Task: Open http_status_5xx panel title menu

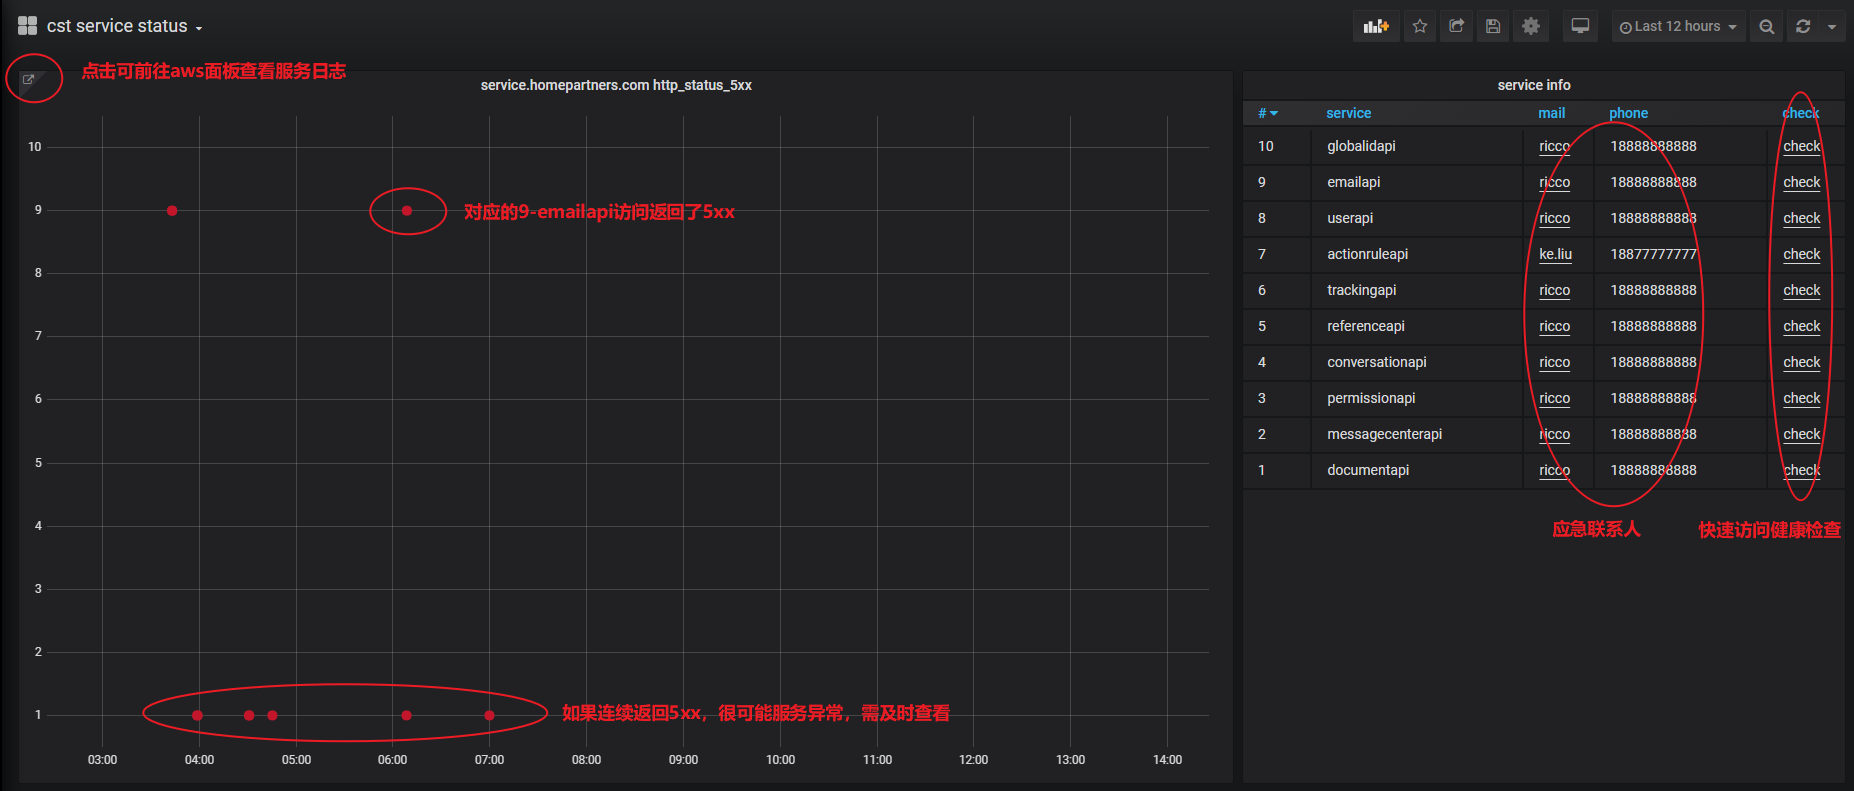Action: click(616, 85)
